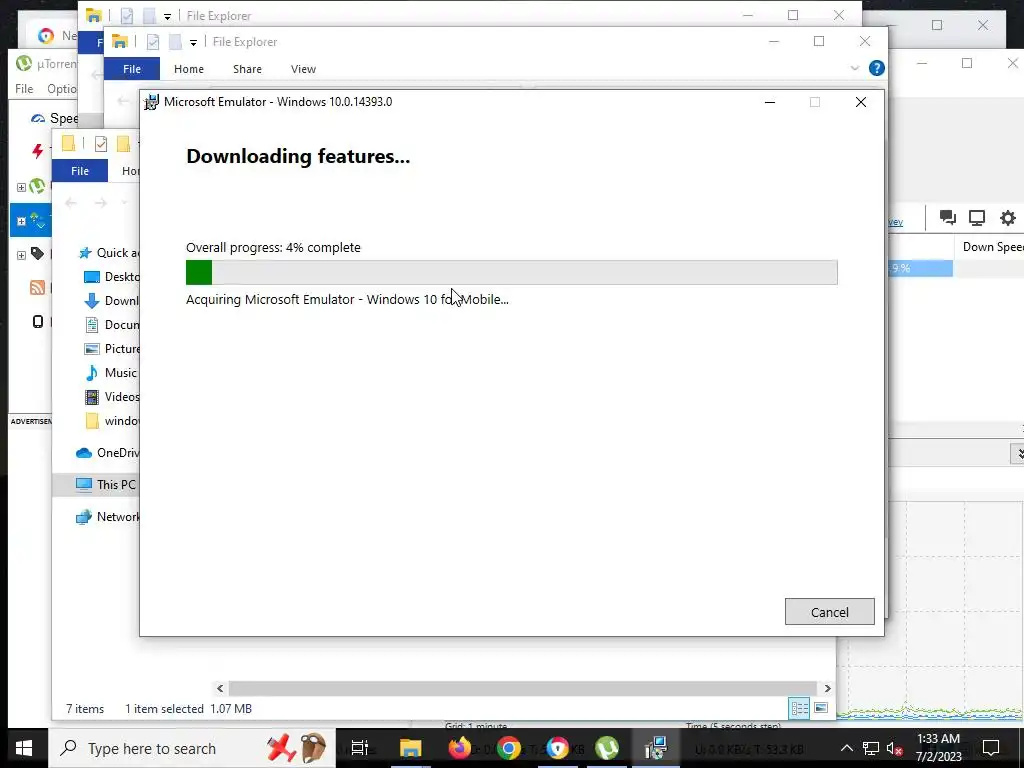Open the blue File tab in the front File Explorer window
The image size is (1024, 768).
(80, 170)
